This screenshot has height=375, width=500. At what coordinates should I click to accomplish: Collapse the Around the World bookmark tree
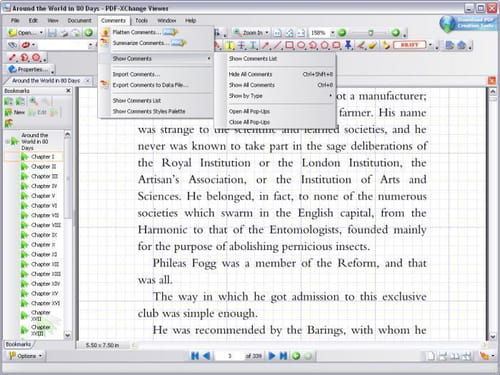(7, 141)
